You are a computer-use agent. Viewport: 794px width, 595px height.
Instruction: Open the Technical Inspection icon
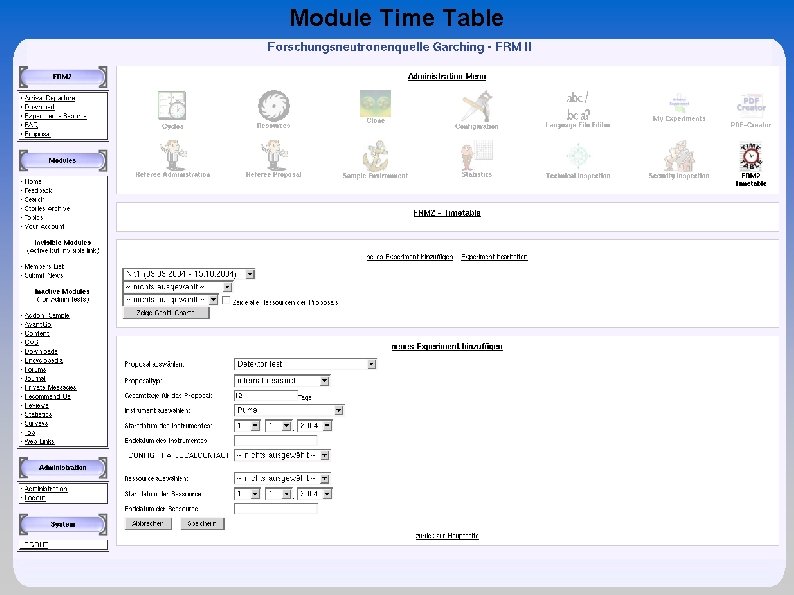[578, 156]
